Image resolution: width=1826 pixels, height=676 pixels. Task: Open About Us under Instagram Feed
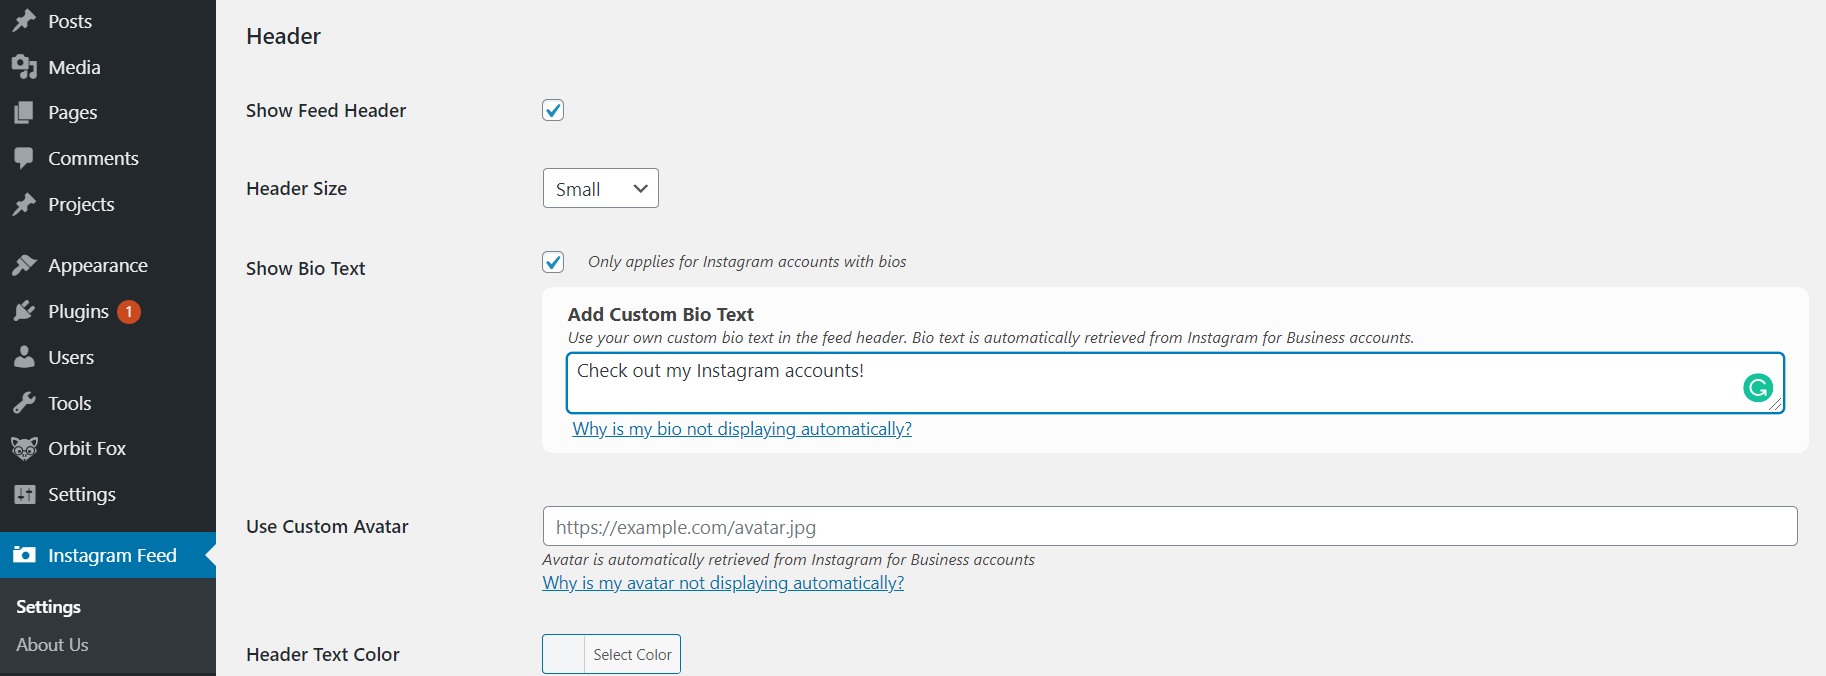(52, 645)
